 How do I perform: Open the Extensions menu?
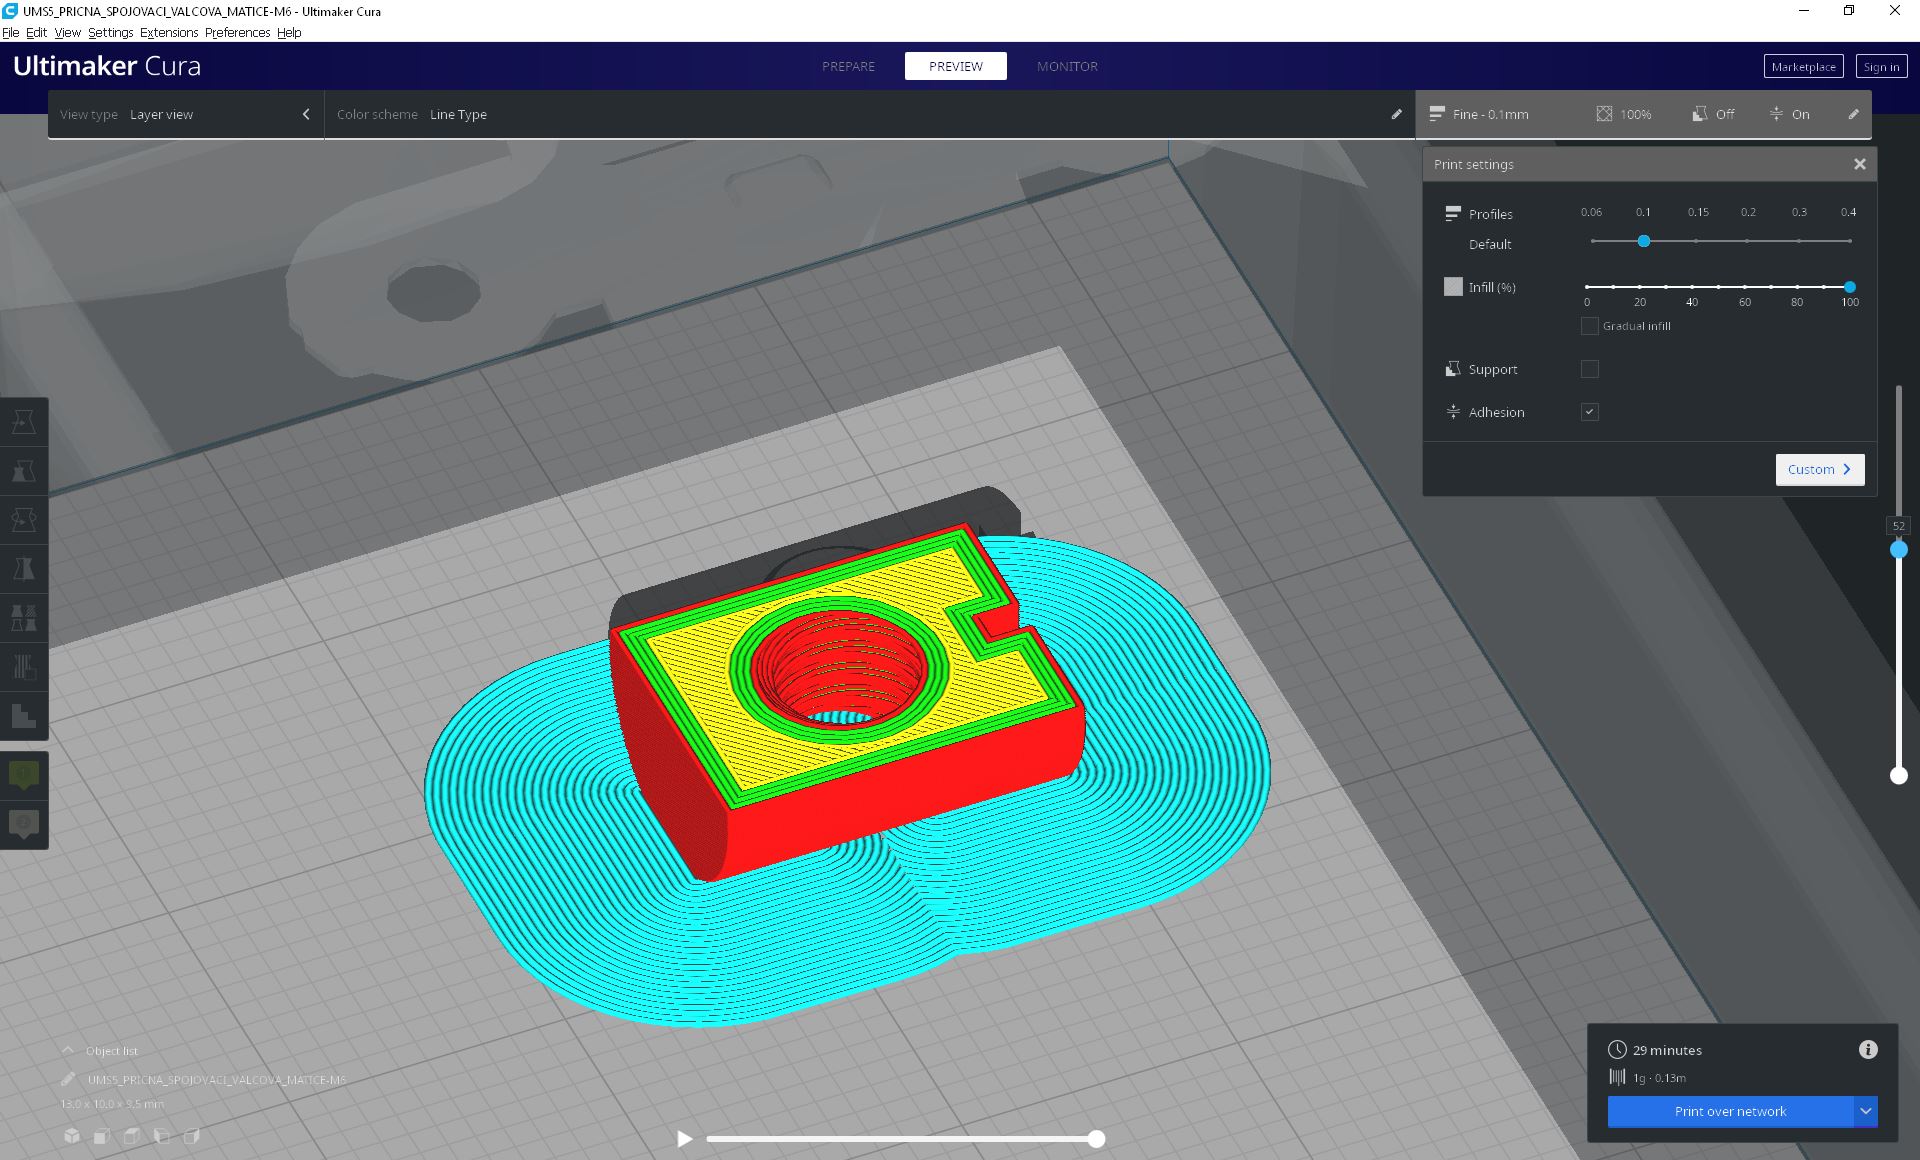click(x=168, y=32)
